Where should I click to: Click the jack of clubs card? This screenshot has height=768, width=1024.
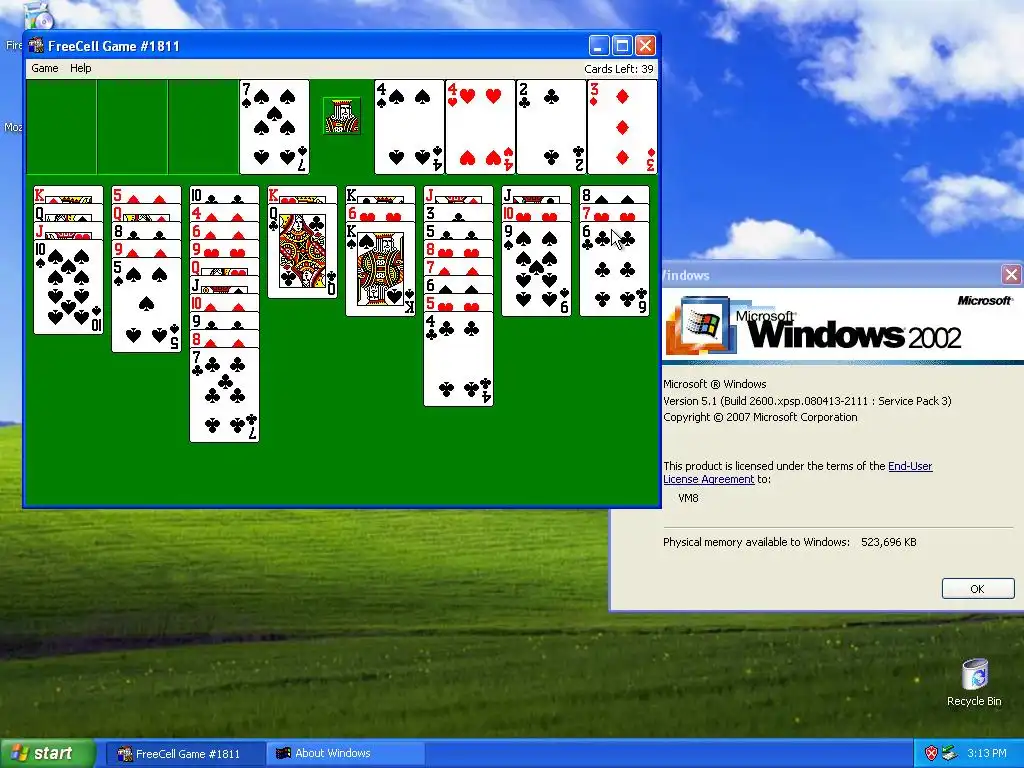(536, 195)
